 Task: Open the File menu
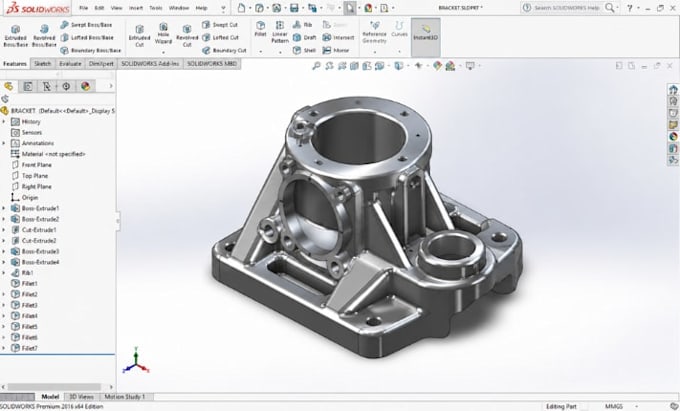84,8
